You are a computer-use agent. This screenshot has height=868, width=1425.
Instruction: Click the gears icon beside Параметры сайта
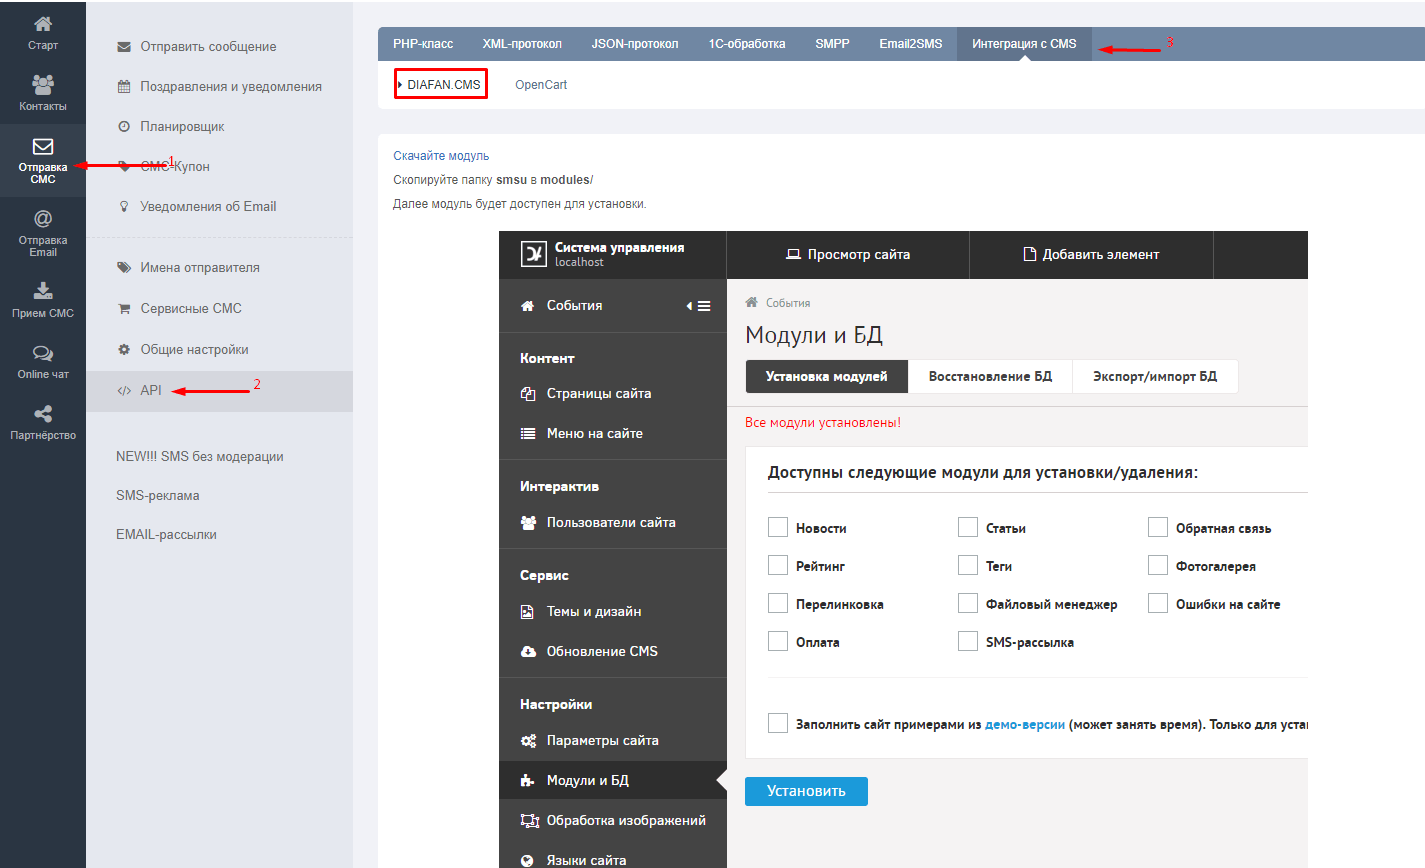[x=528, y=741]
